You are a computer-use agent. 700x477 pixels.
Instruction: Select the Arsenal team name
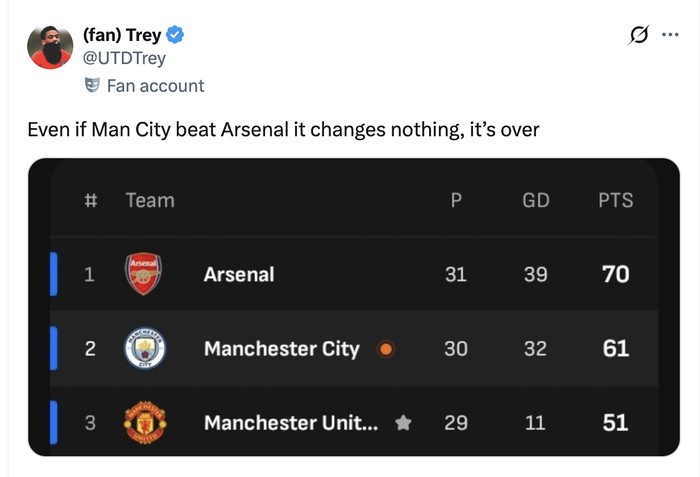[x=239, y=274]
